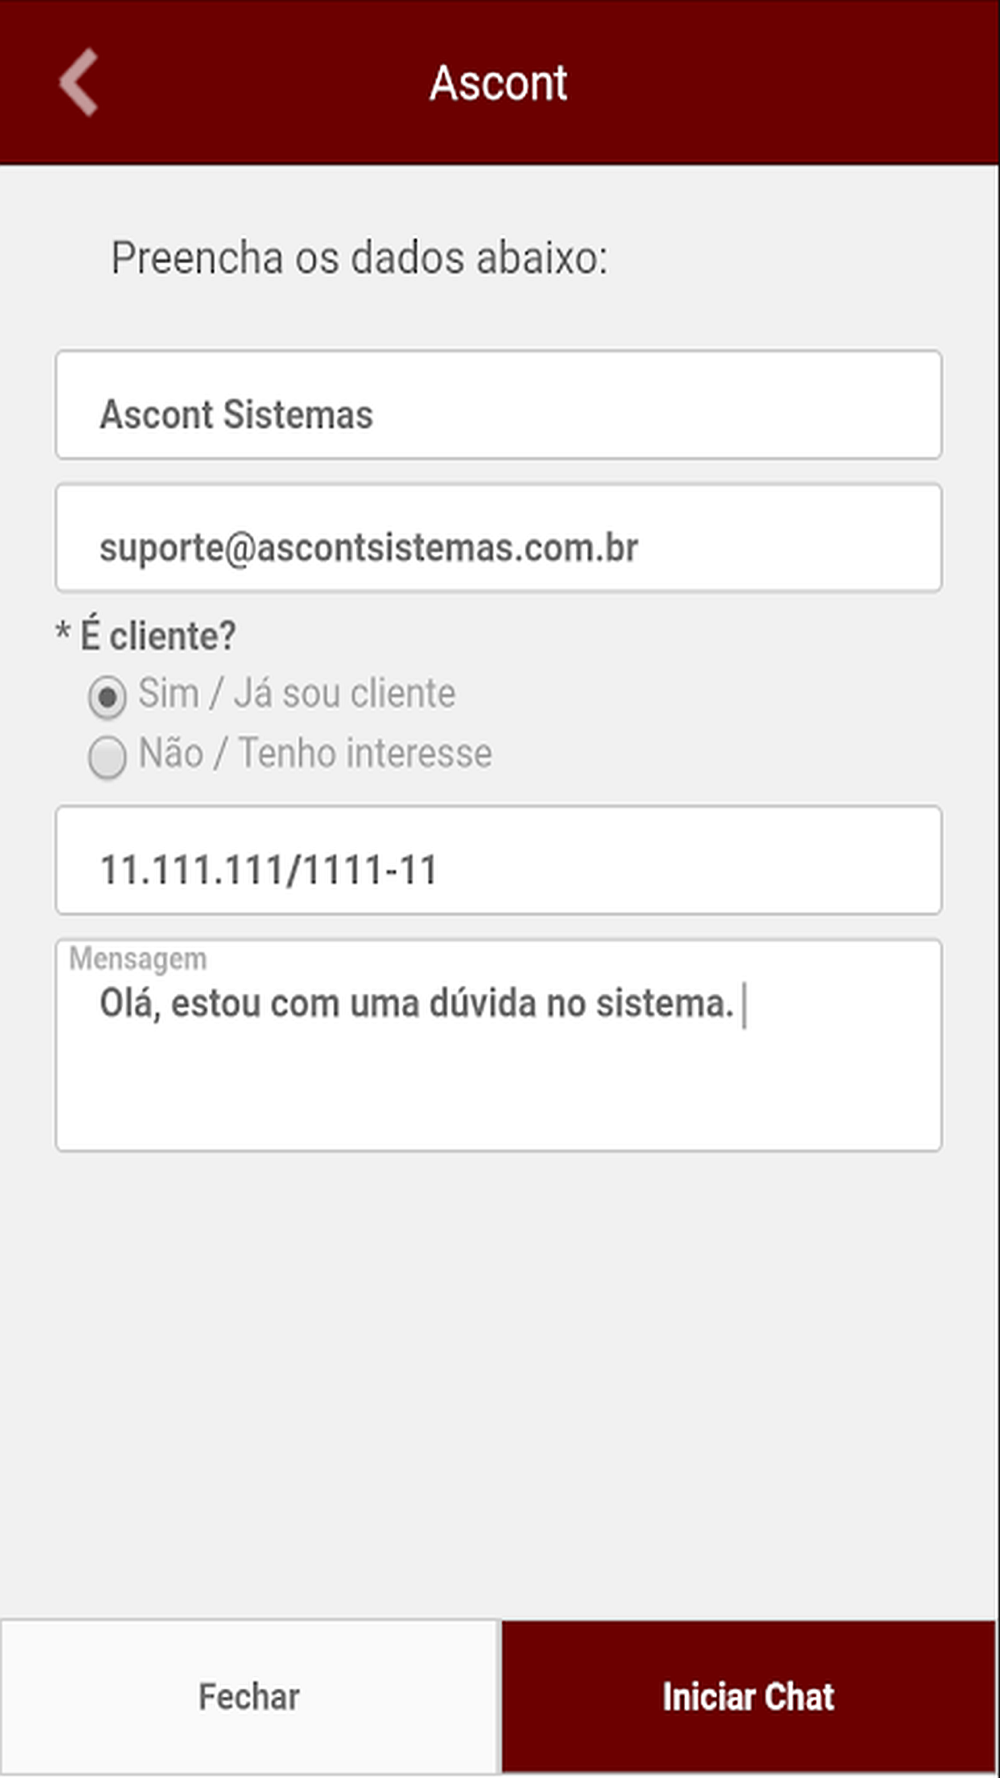Click the 'É cliente?' question label
The image size is (1000, 1778).
click(x=158, y=636)
